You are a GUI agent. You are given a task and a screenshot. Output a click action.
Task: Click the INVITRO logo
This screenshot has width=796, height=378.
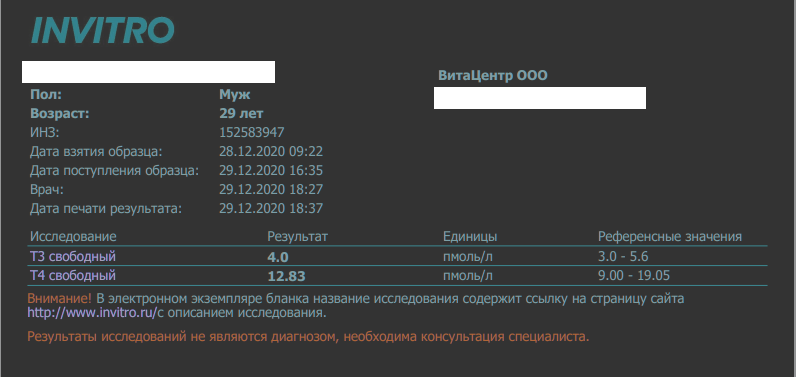(103, 30)
